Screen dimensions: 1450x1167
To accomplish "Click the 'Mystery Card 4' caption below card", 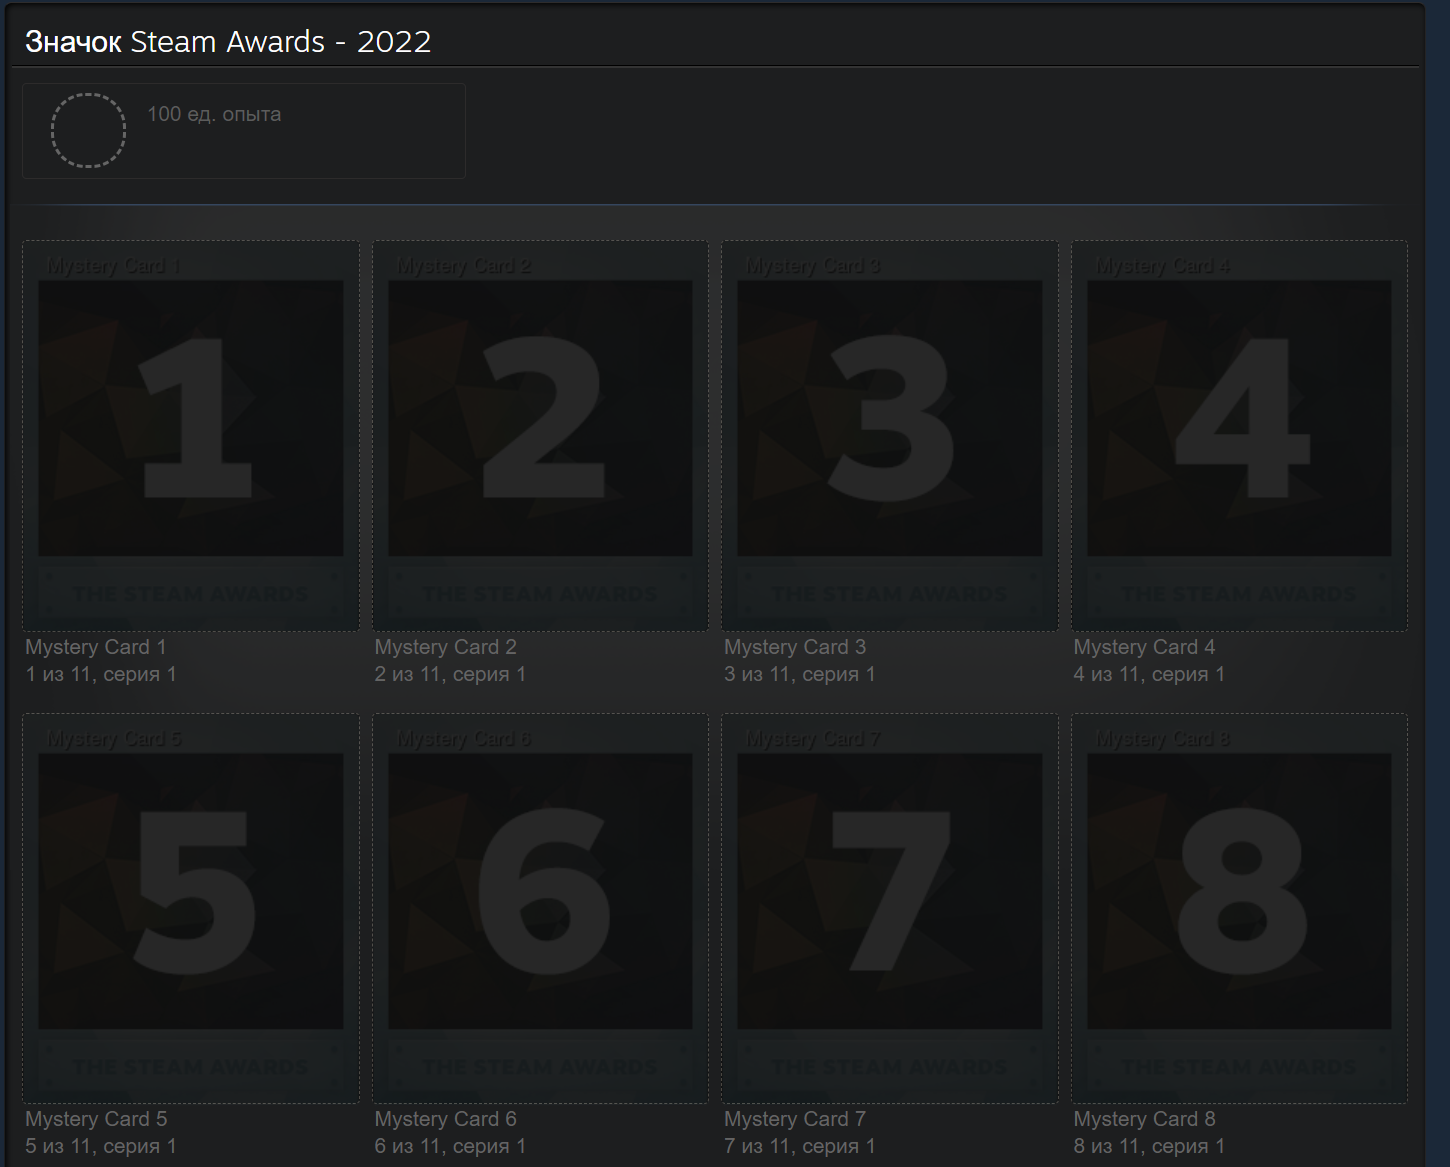I will pyautogui.click(x=1145, y=647).
